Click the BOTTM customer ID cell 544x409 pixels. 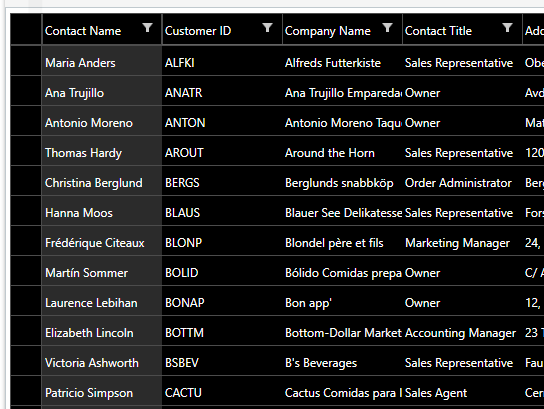point(222,331)
